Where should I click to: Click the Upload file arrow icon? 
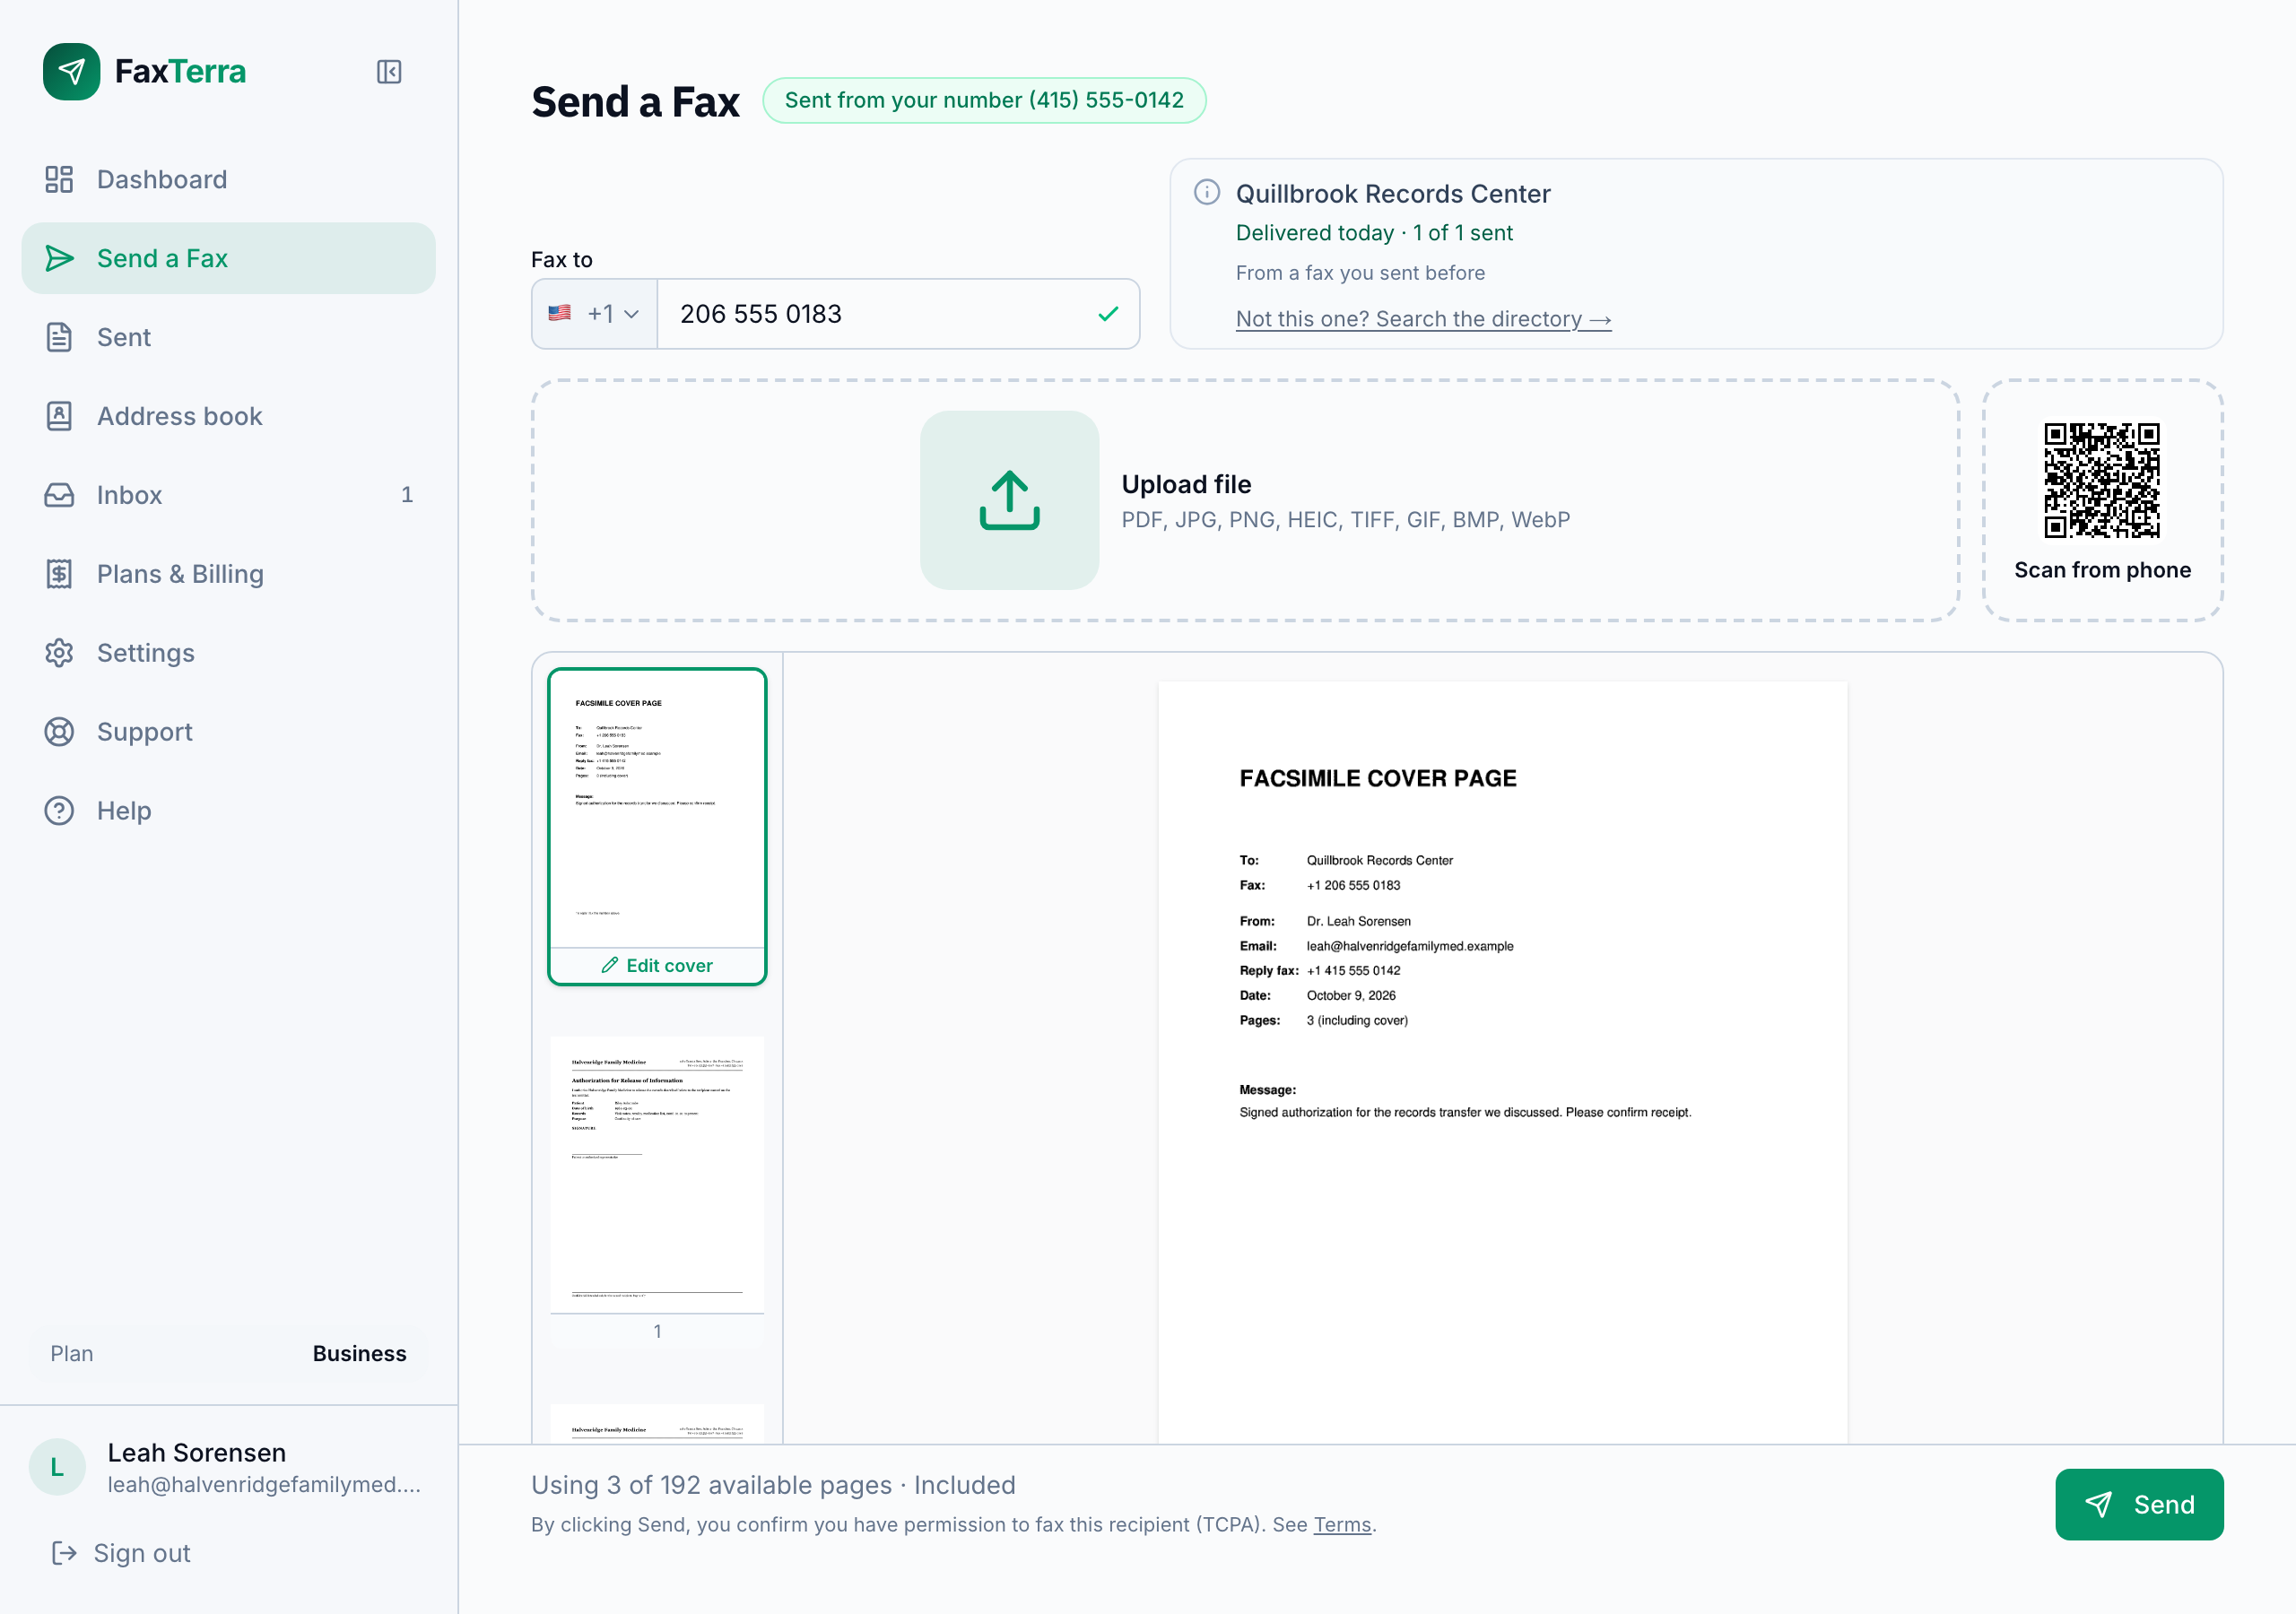point(1009,500)
